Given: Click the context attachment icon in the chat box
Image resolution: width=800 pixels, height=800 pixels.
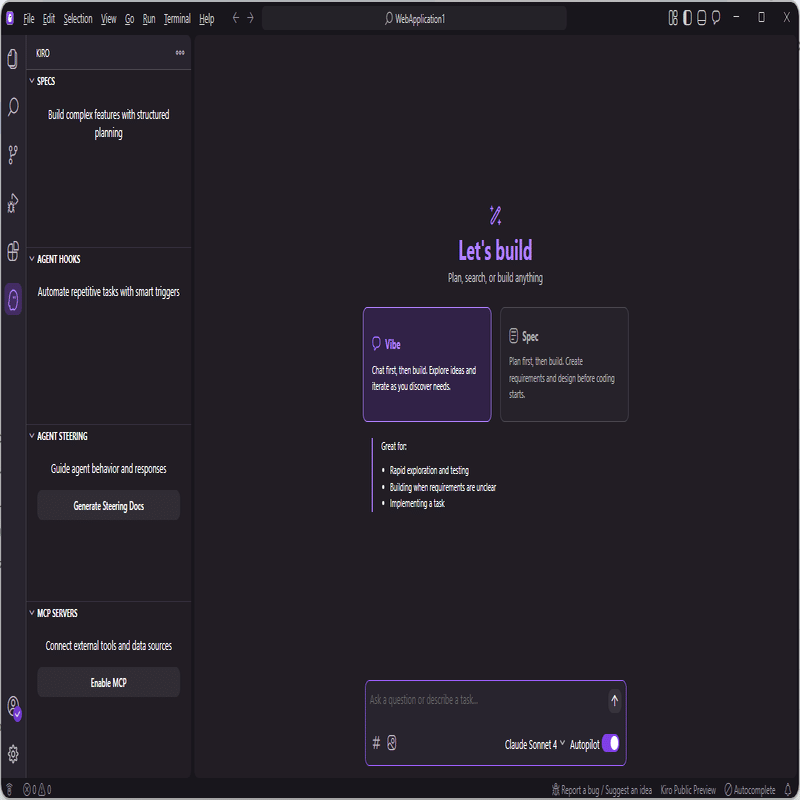Looking at the screenshot, I should [x=375, y=743].
